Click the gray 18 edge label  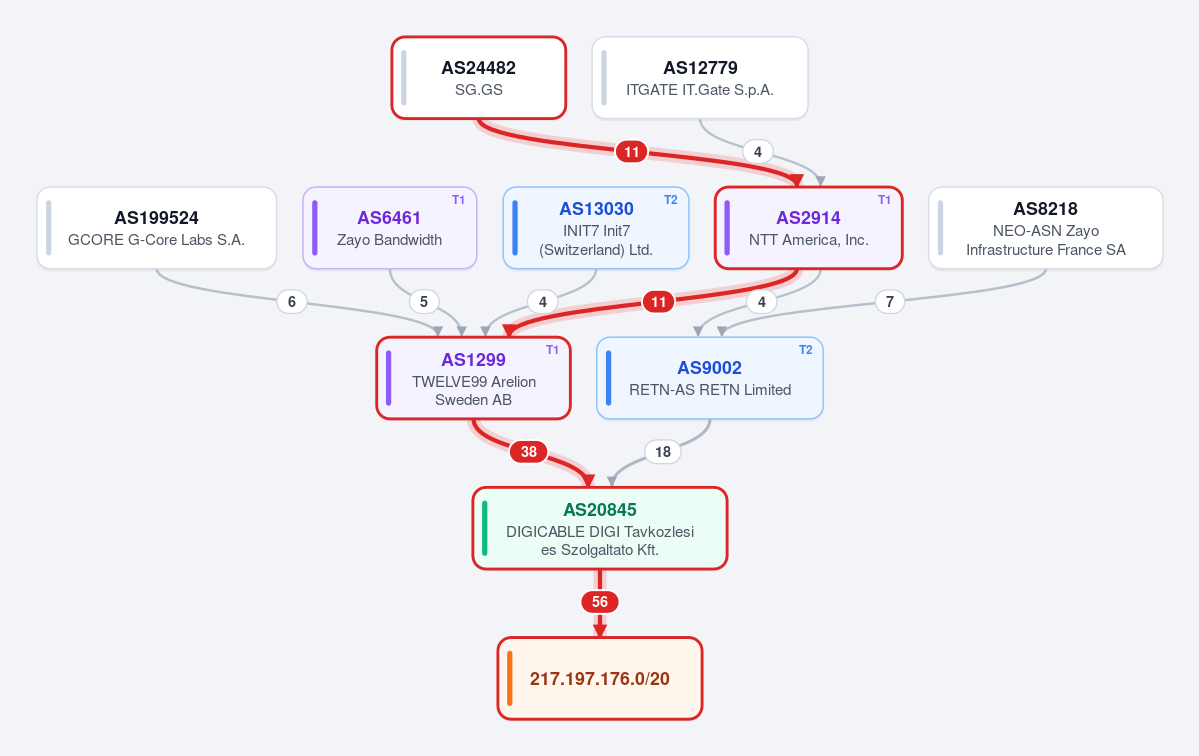[x=663, y=452]
